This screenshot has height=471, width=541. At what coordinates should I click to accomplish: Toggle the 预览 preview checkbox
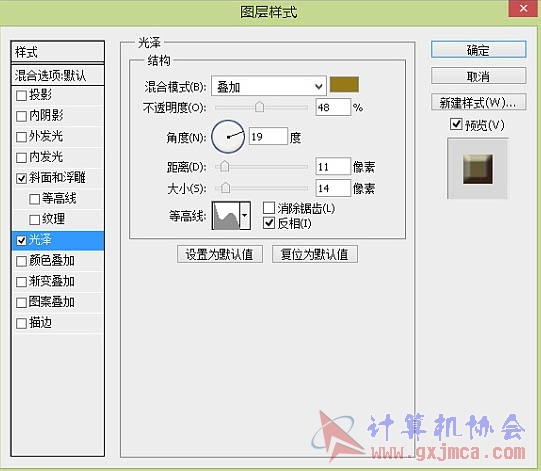click(x=456, y=124)
